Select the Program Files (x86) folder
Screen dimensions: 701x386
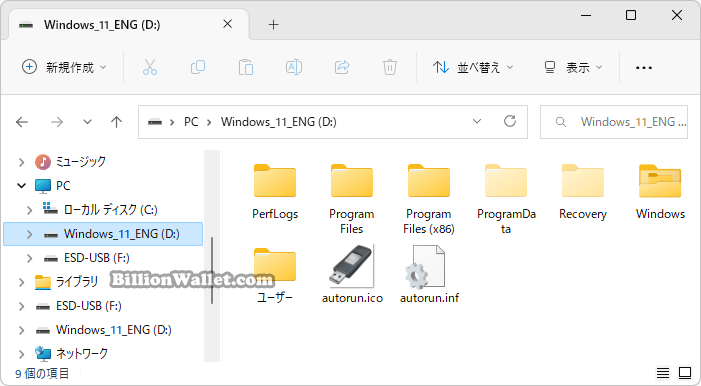point(429,199)
